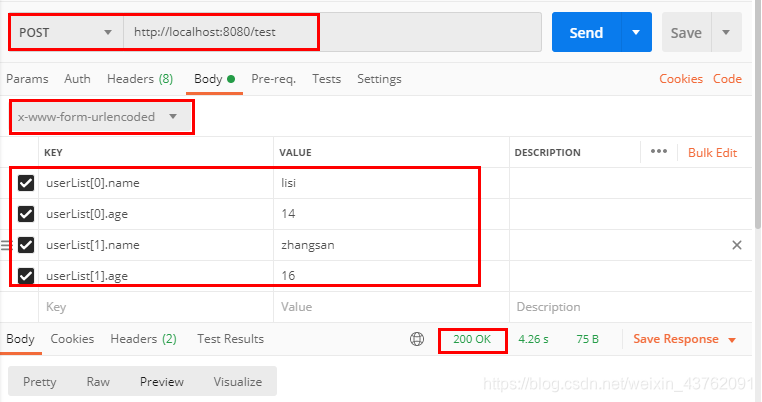
Task: Open the Send button dropdown arrow
Action: (636, 33)
